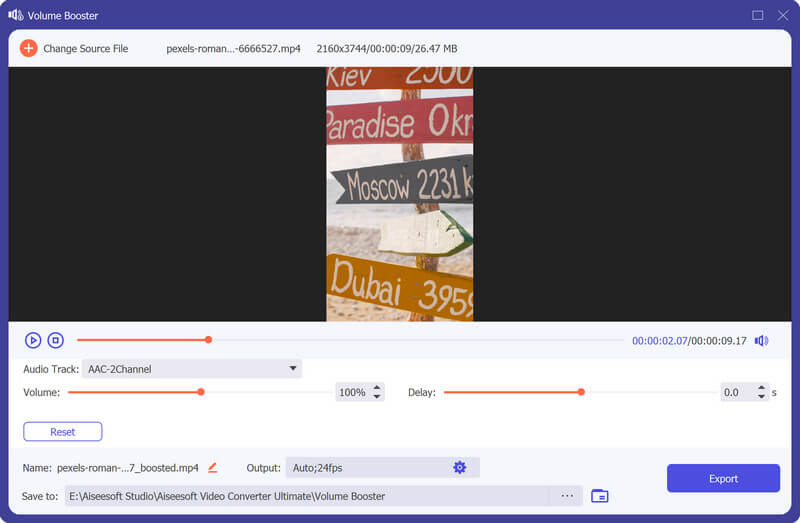Decrease volume with the down stepper arrow
This screenshot has height=523, width=800.
(377, 396)
